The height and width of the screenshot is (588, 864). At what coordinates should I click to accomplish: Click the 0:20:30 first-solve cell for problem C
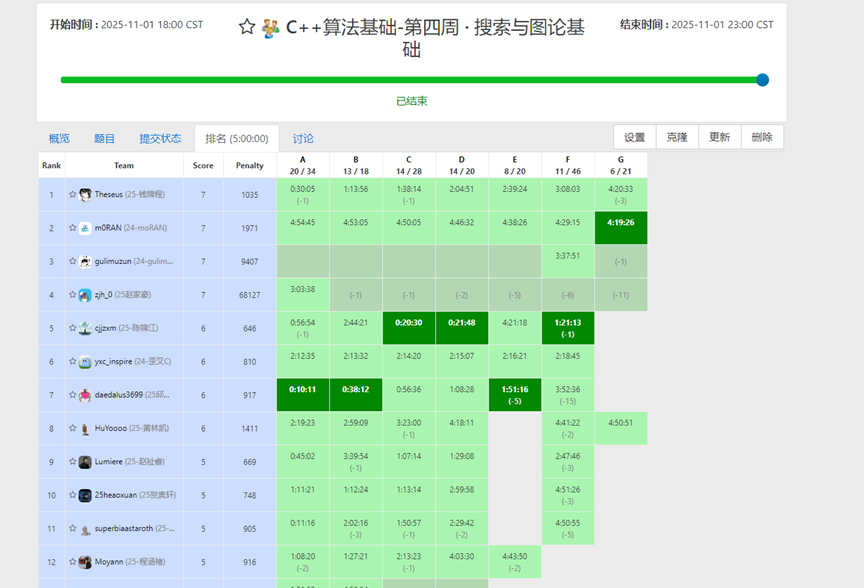pos(408,328)
